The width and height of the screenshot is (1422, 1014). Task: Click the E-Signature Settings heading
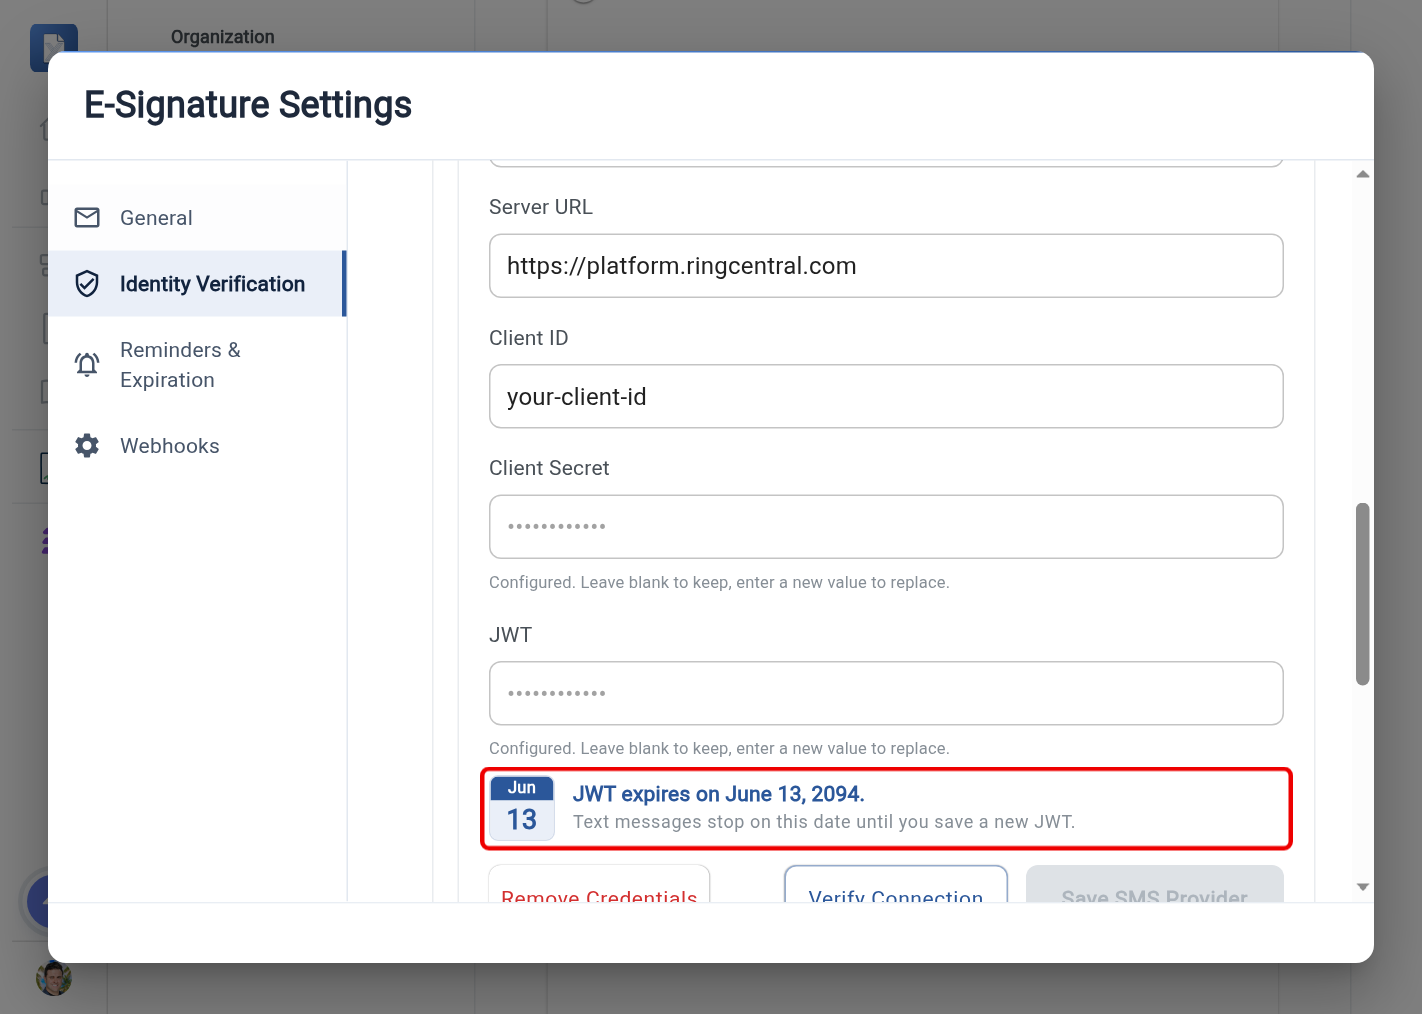[x=248, y=105]
